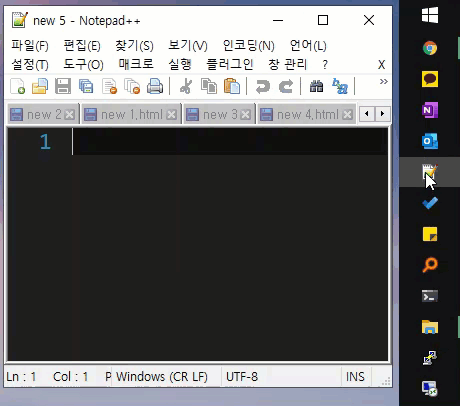Close the current document via toolbar icon
This screenshot has height=406, width=460.
tap(110, 86)
